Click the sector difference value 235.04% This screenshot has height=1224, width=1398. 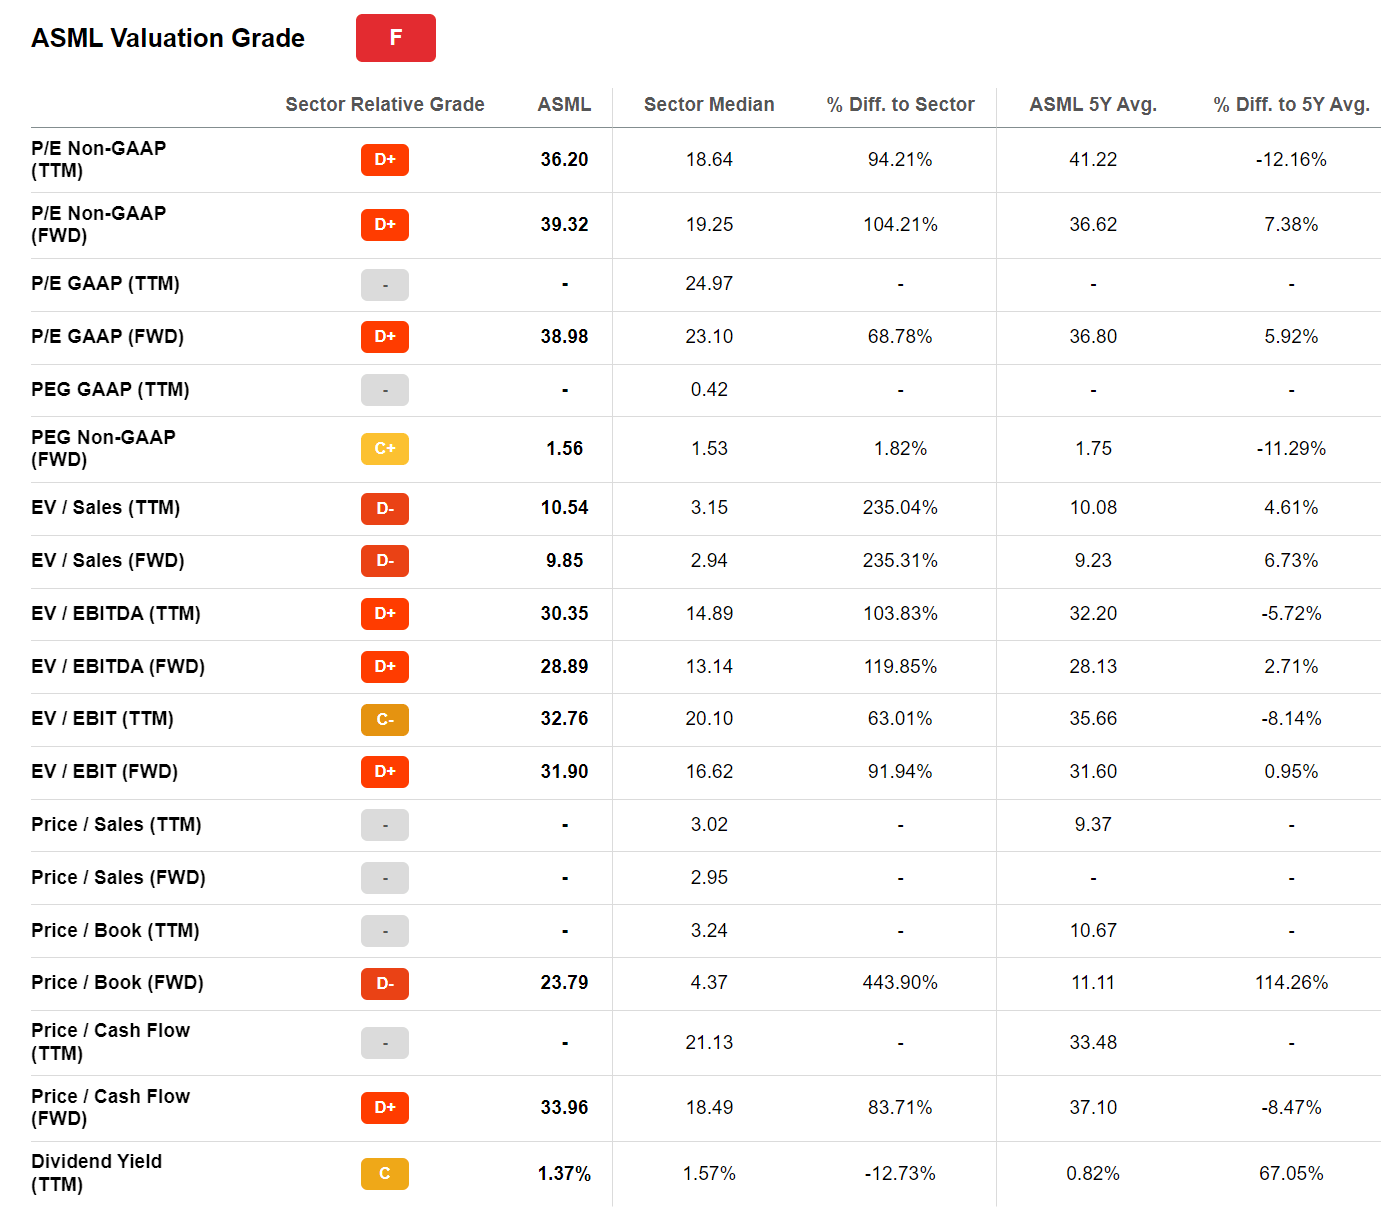900,507
